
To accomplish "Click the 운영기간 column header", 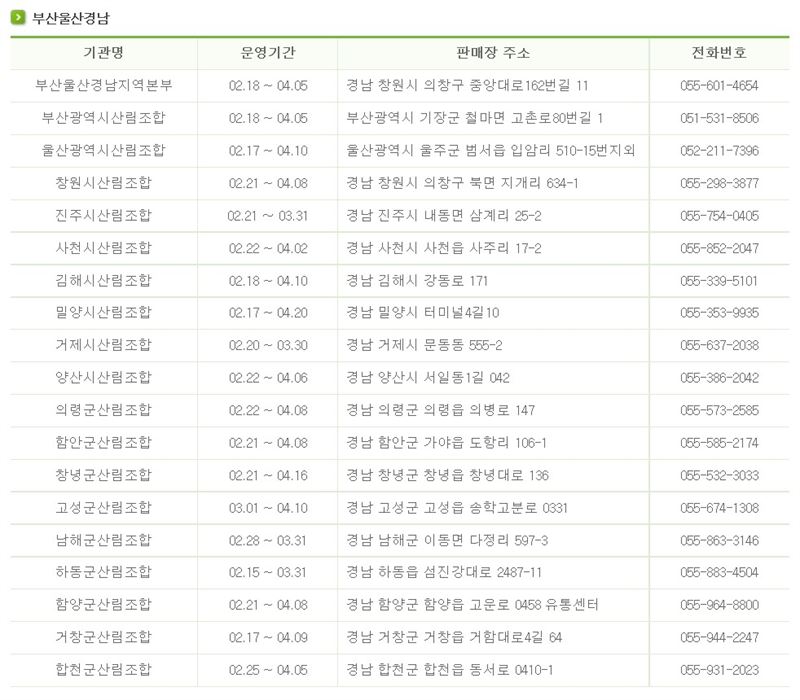I will click(x=268, y=53).
